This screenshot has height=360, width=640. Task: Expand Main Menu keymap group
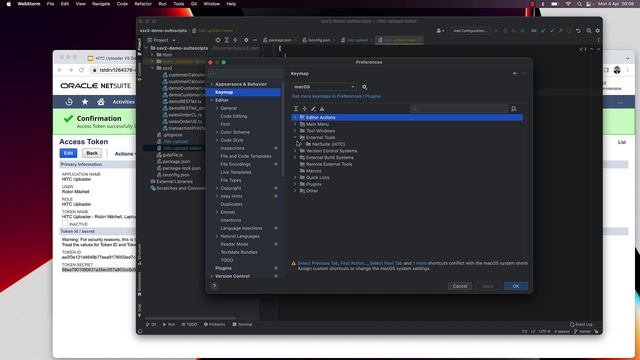pos(295,124)
